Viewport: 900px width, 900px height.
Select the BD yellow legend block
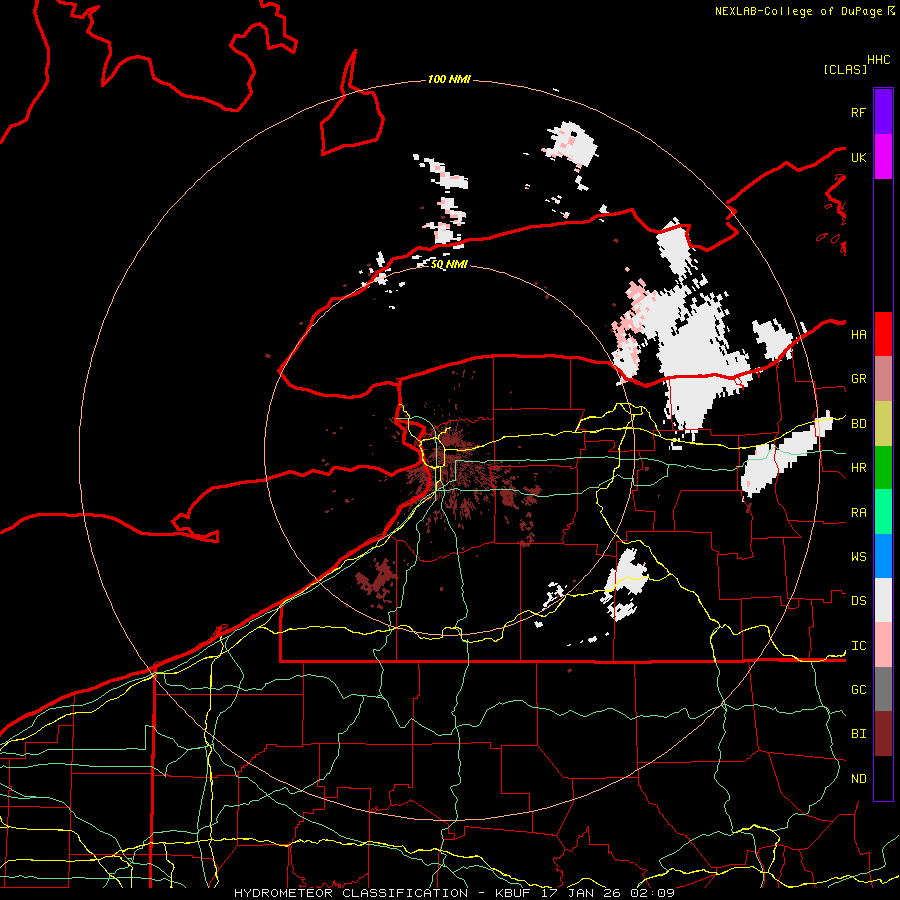[x=883, y=424]
